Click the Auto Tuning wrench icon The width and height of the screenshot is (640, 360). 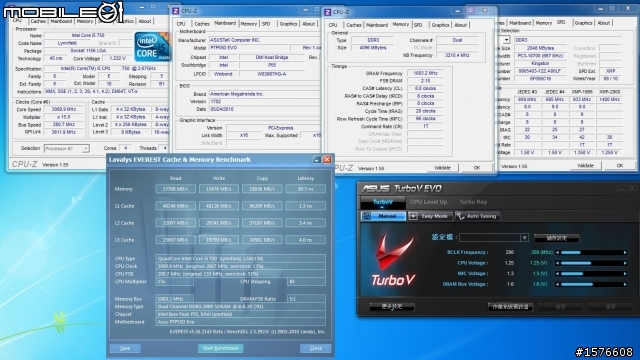pos(460,216)
